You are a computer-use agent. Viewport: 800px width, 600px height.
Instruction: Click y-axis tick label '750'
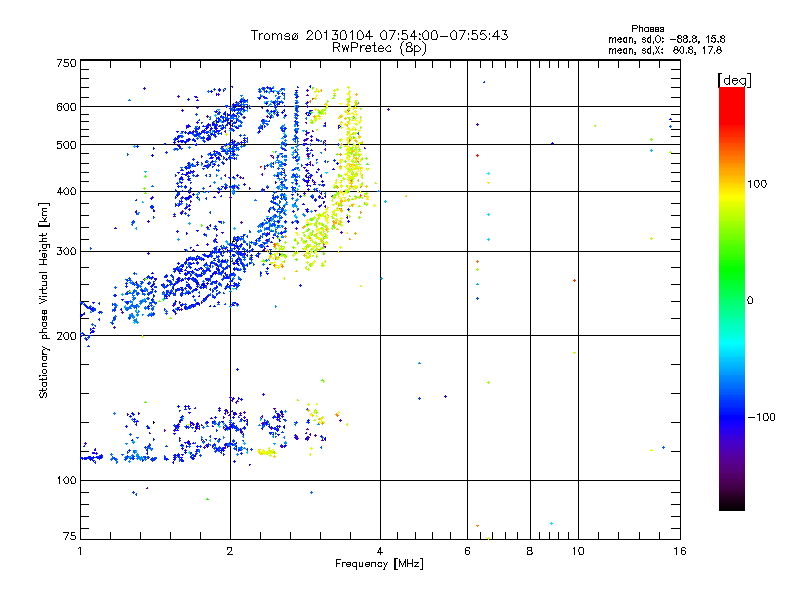click(66, 63)
